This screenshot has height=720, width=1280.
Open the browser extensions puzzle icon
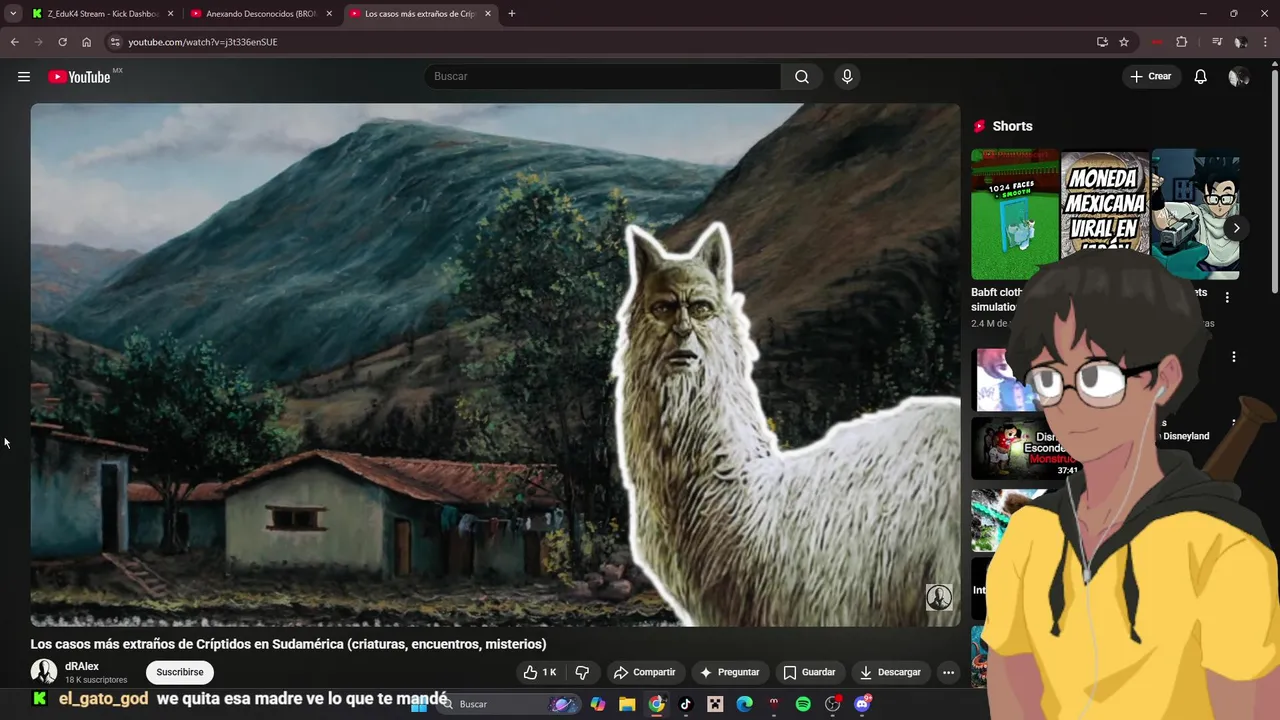[1182, 42]
